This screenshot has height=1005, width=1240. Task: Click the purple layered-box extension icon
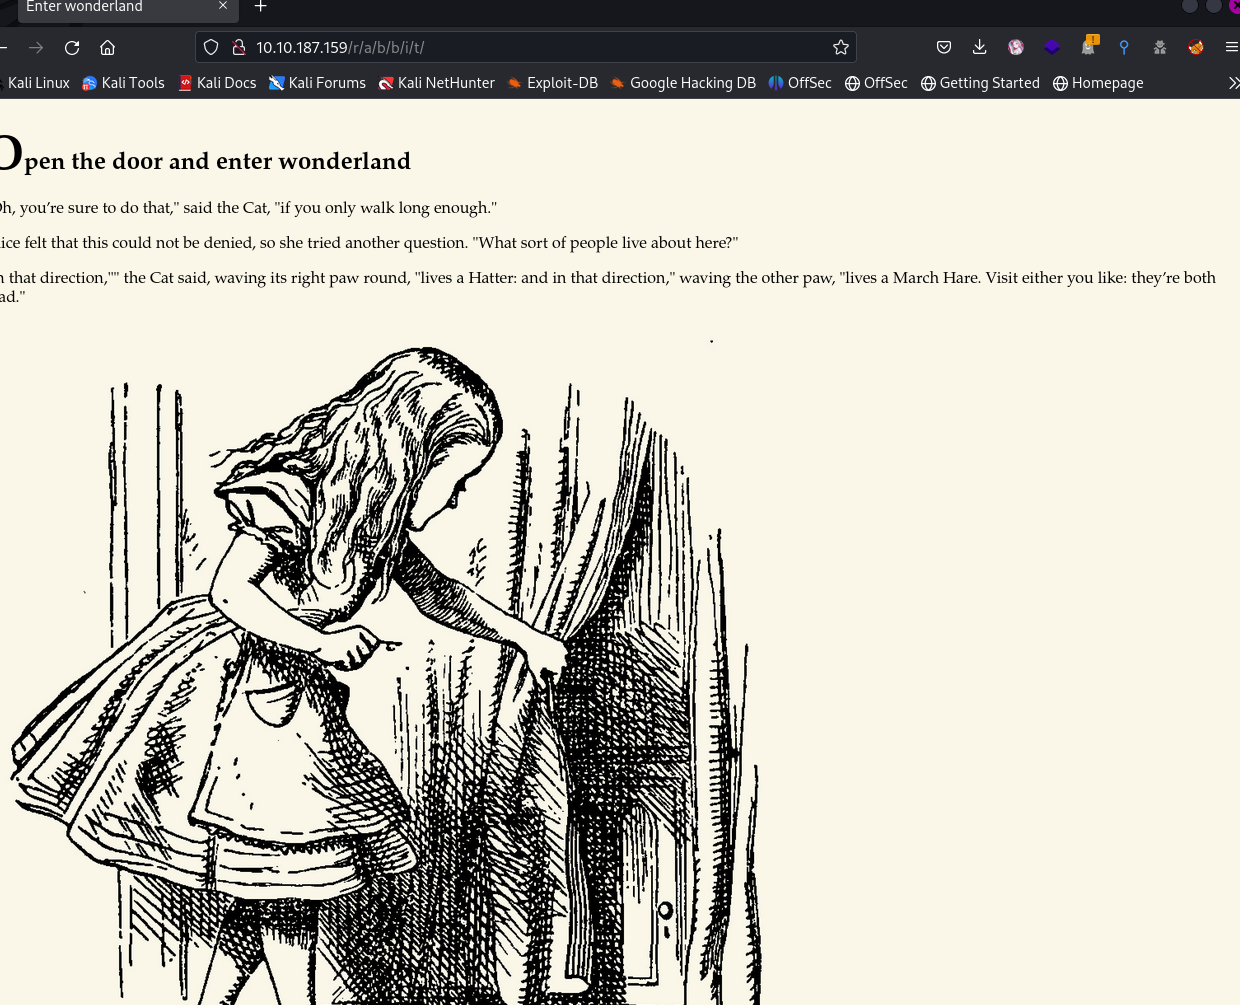[x=1052, y=47]
